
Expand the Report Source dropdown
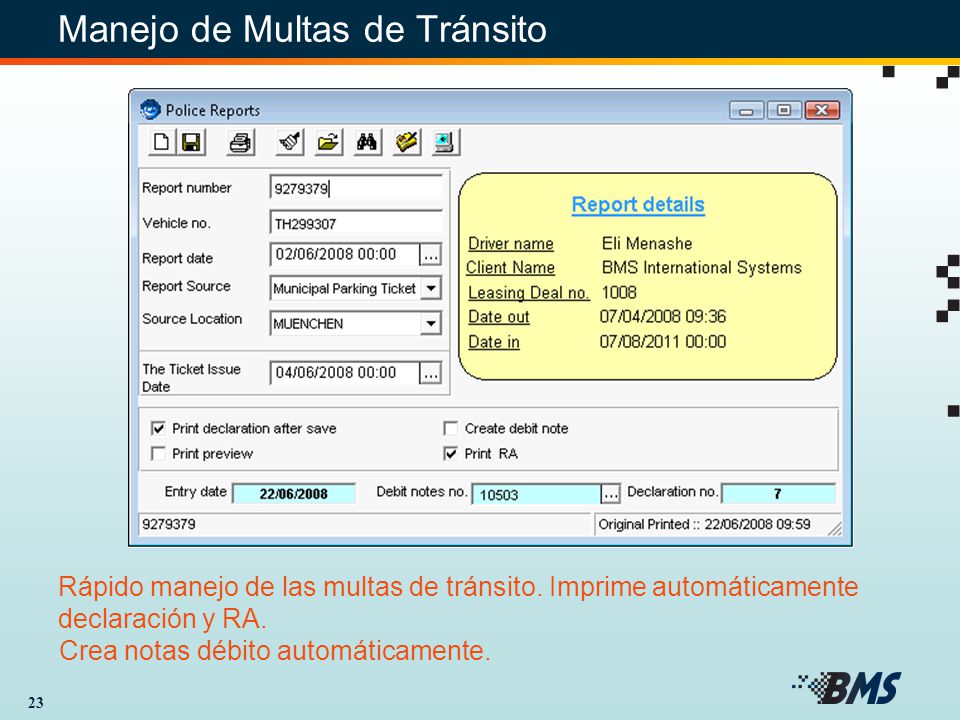click(431, 288)
